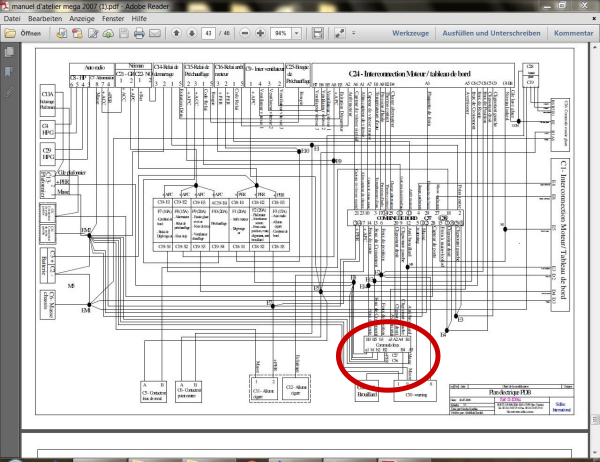Go to the previous page with up arrow
Viewport: 600px width, 462px height.
click(x=177, y=33)
